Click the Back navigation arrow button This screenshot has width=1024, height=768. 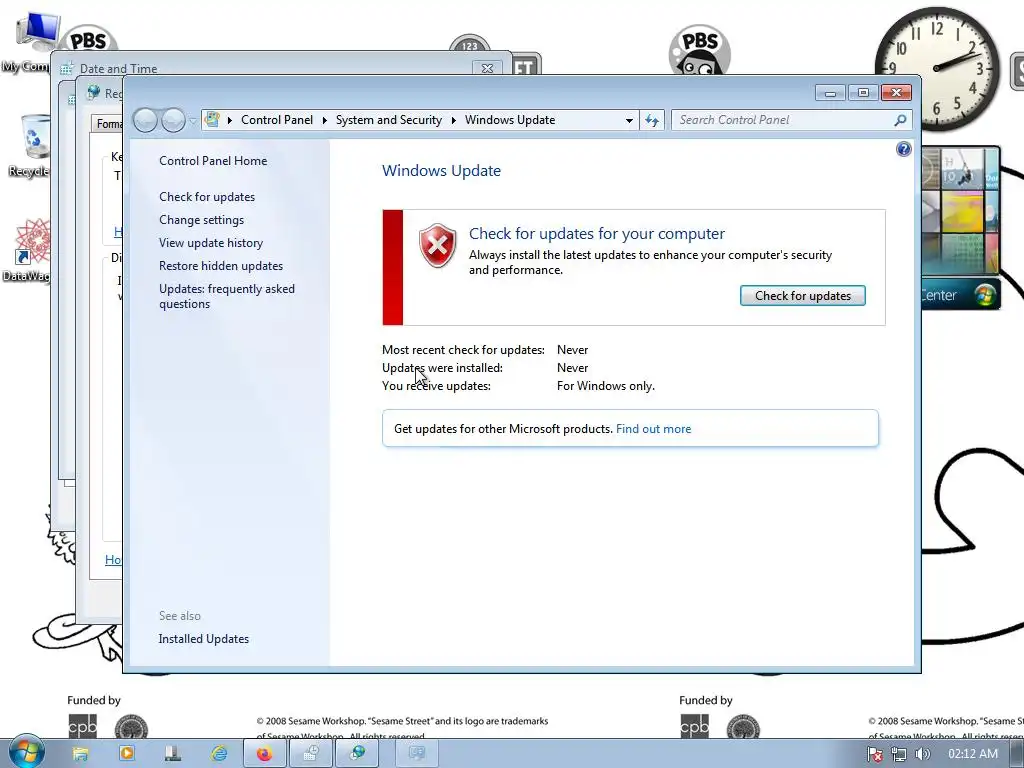pos(145,120)
